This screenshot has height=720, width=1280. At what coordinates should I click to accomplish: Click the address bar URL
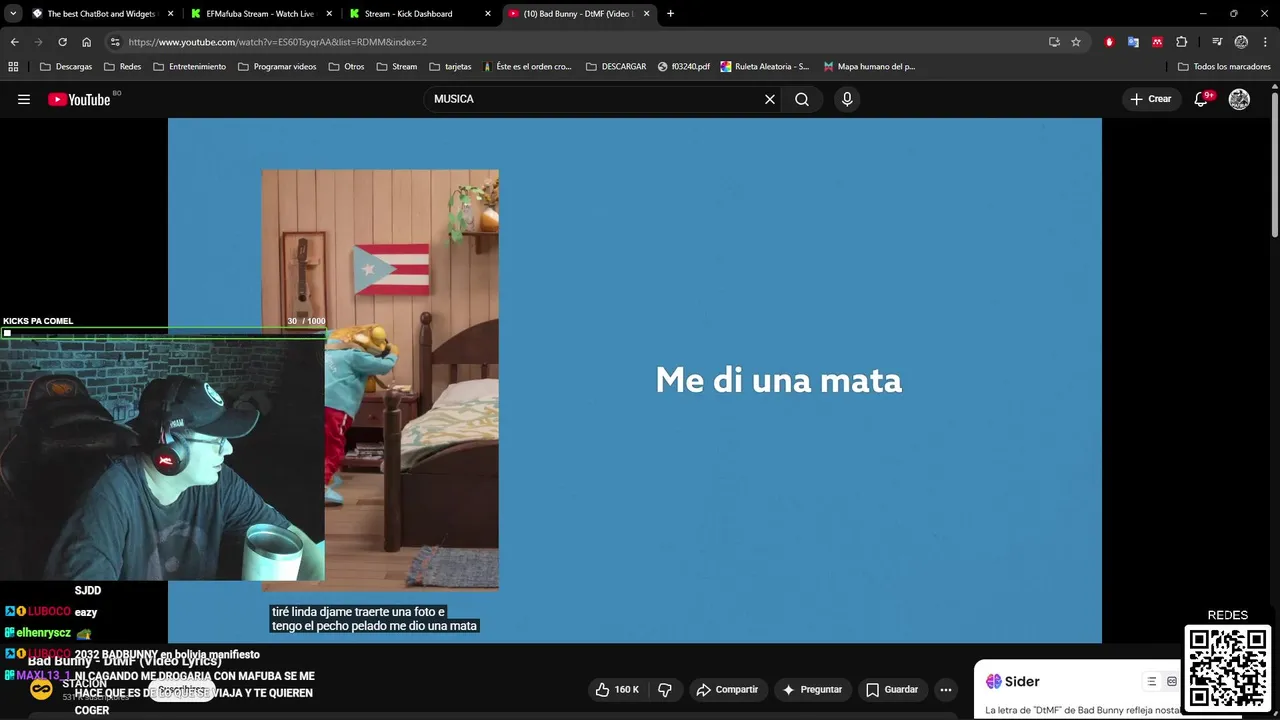pyautogui.click(x=278, y=42)
